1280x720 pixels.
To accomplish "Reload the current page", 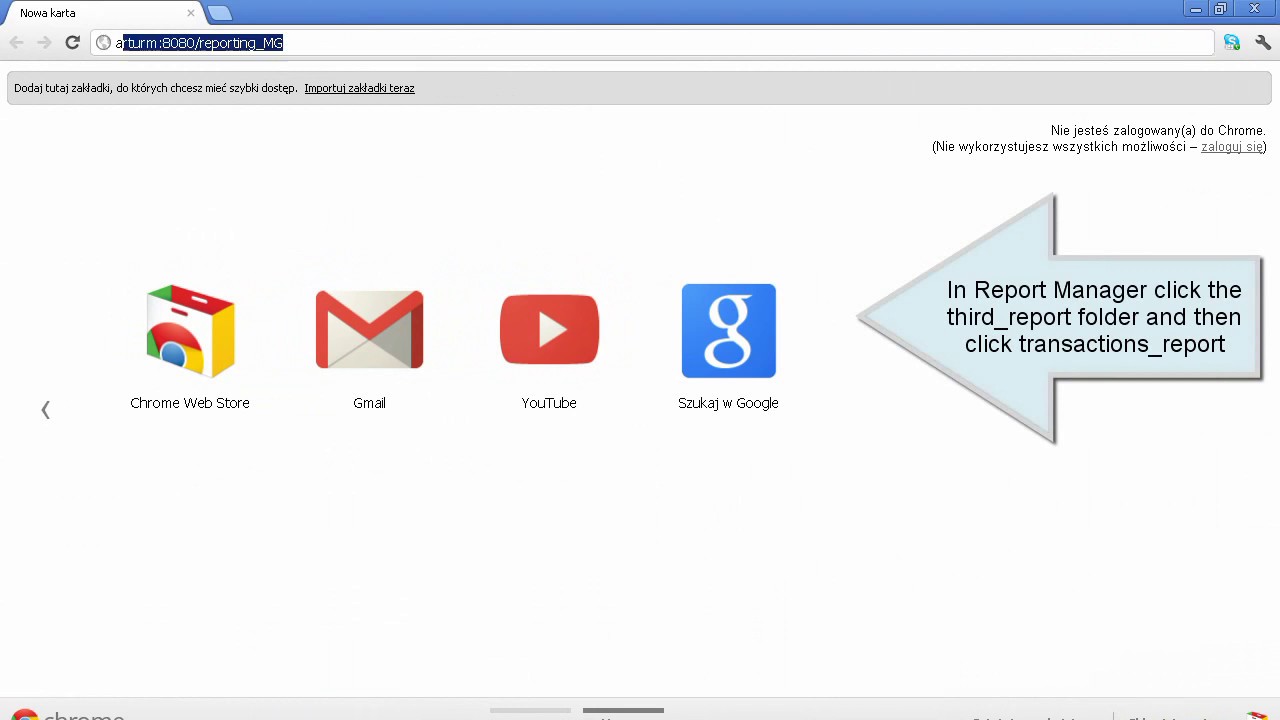I will [72, 42].
